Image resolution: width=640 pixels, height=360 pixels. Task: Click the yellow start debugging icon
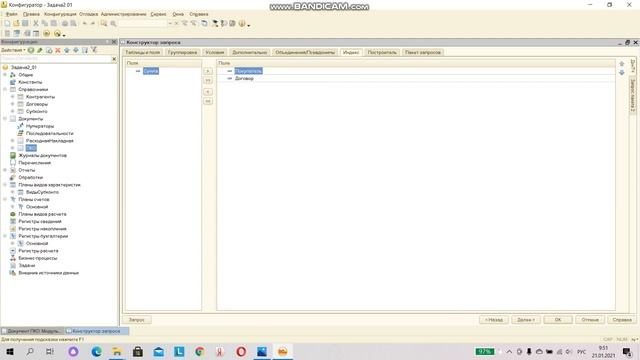[47, 33]
